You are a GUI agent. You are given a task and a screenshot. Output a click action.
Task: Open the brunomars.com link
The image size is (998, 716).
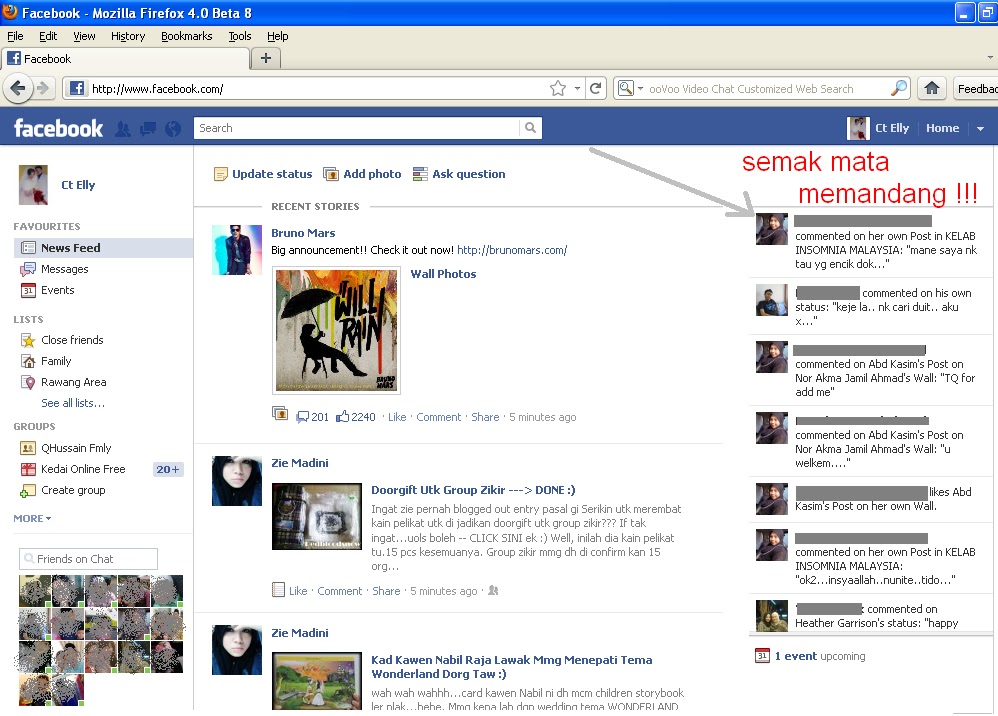(512, 250)
